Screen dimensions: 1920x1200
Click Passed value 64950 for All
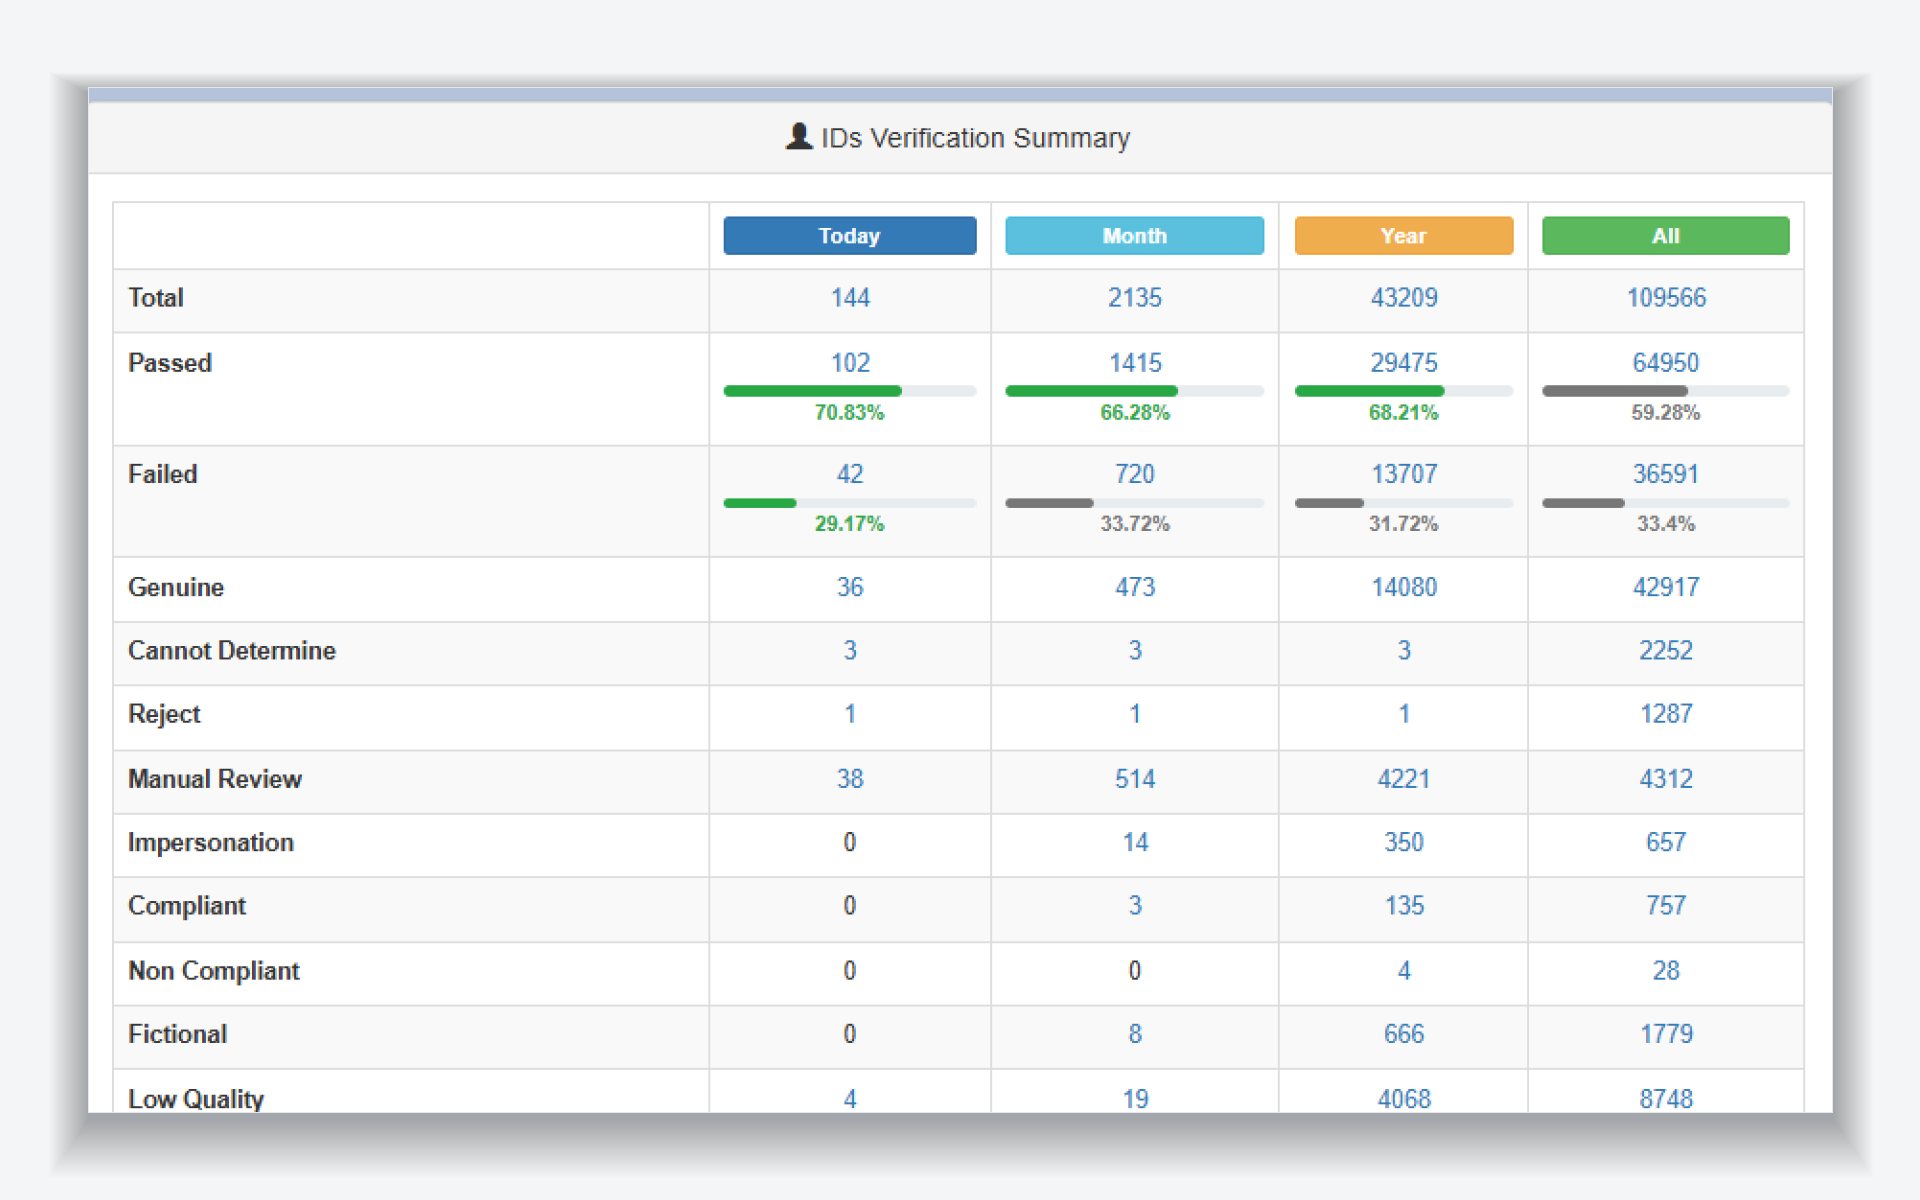(1666, 363)
